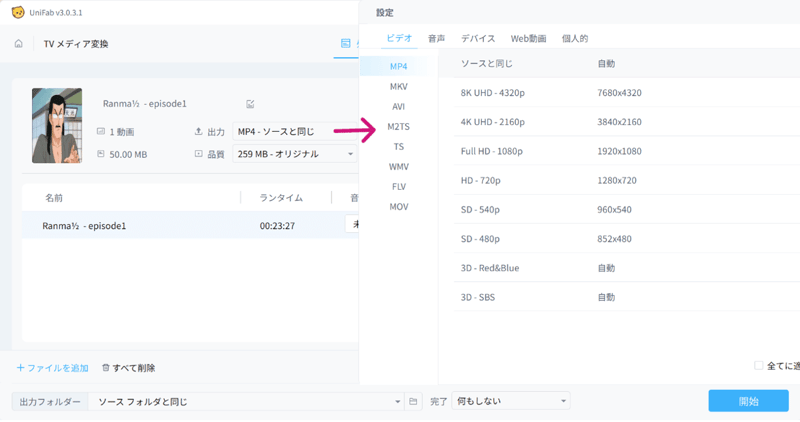Click the 7680x4320 resolution value
Viewport: 800px width, 422px height.
pos(619,93)
